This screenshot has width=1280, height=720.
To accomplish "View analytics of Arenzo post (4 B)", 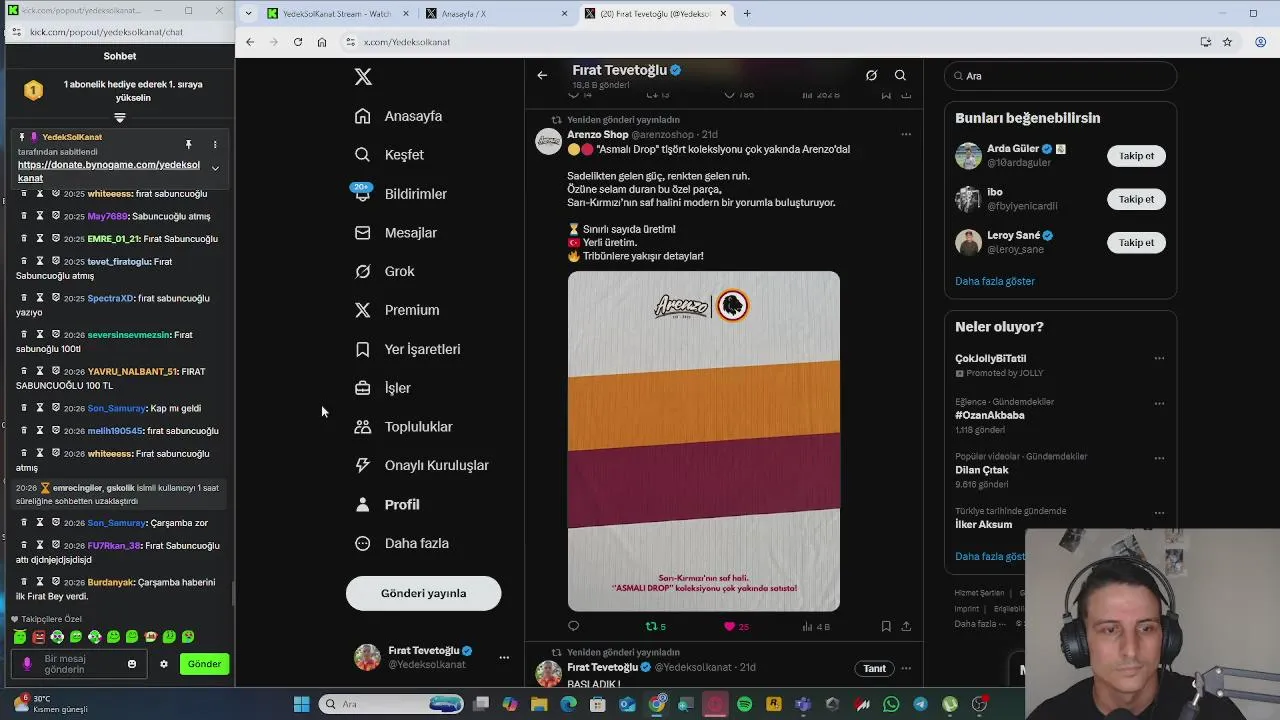I will tap(816, 626).
